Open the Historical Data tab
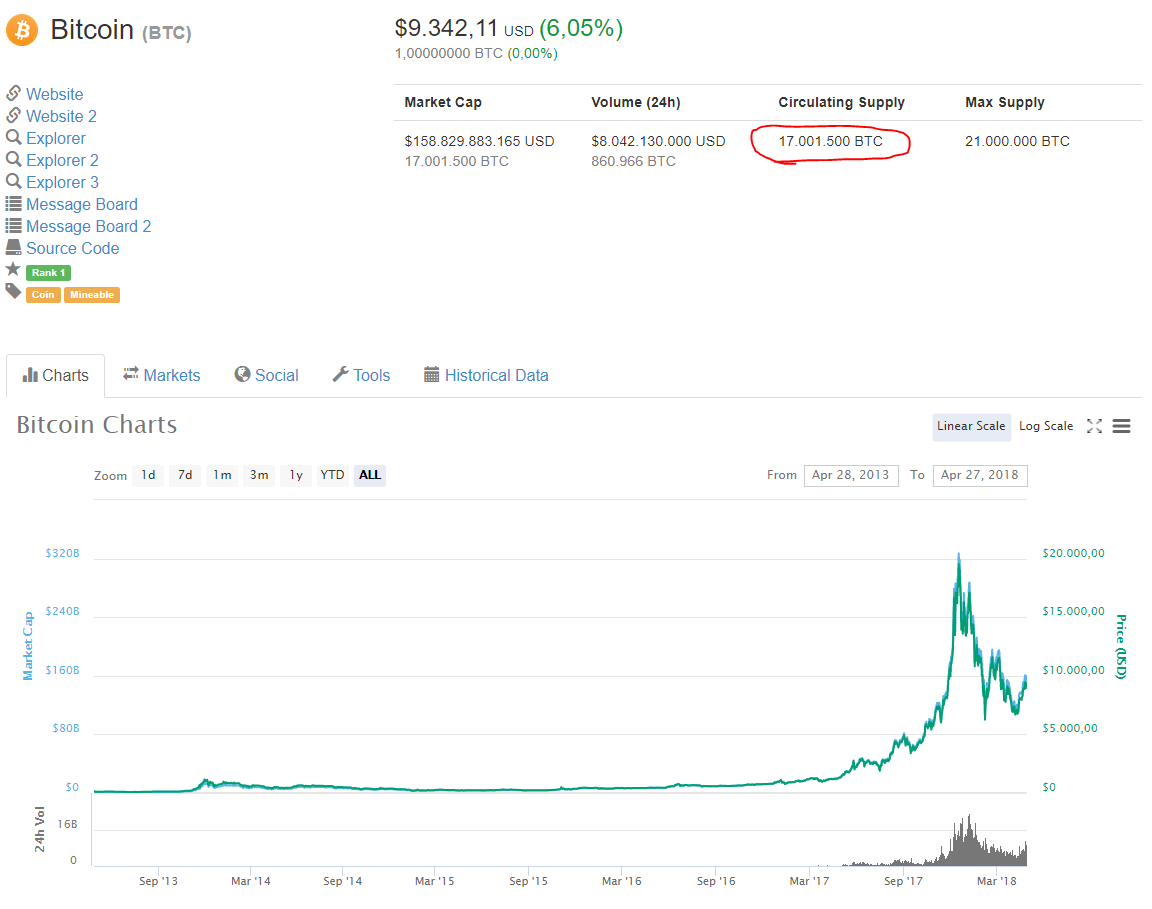The width and height of the screenshot is (1152, 909). [x=486, y=376]
